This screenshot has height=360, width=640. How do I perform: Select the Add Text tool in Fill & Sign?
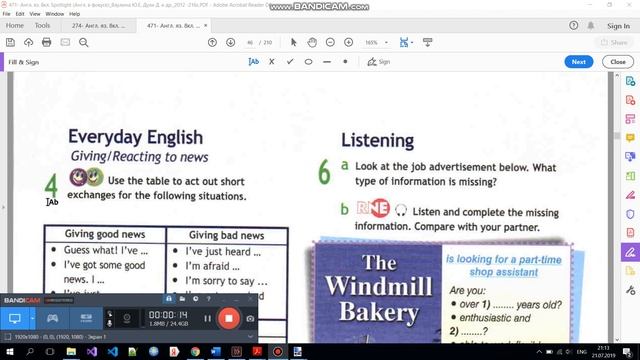[253, 62]
